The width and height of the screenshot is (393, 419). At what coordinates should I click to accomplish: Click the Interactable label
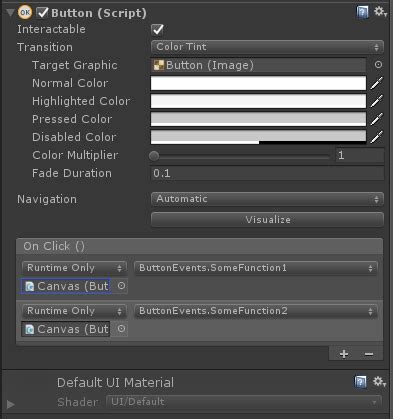tap(51, 29)
